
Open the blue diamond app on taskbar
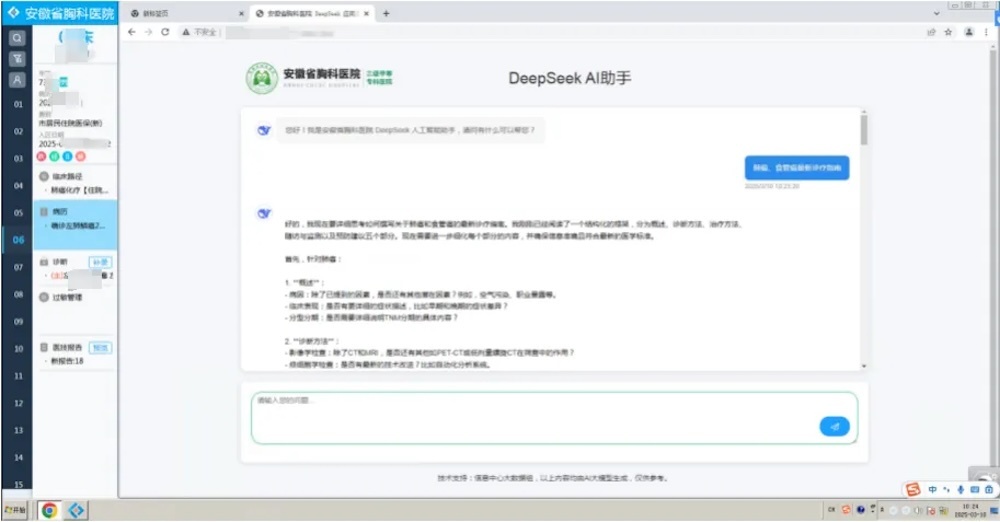76,510
